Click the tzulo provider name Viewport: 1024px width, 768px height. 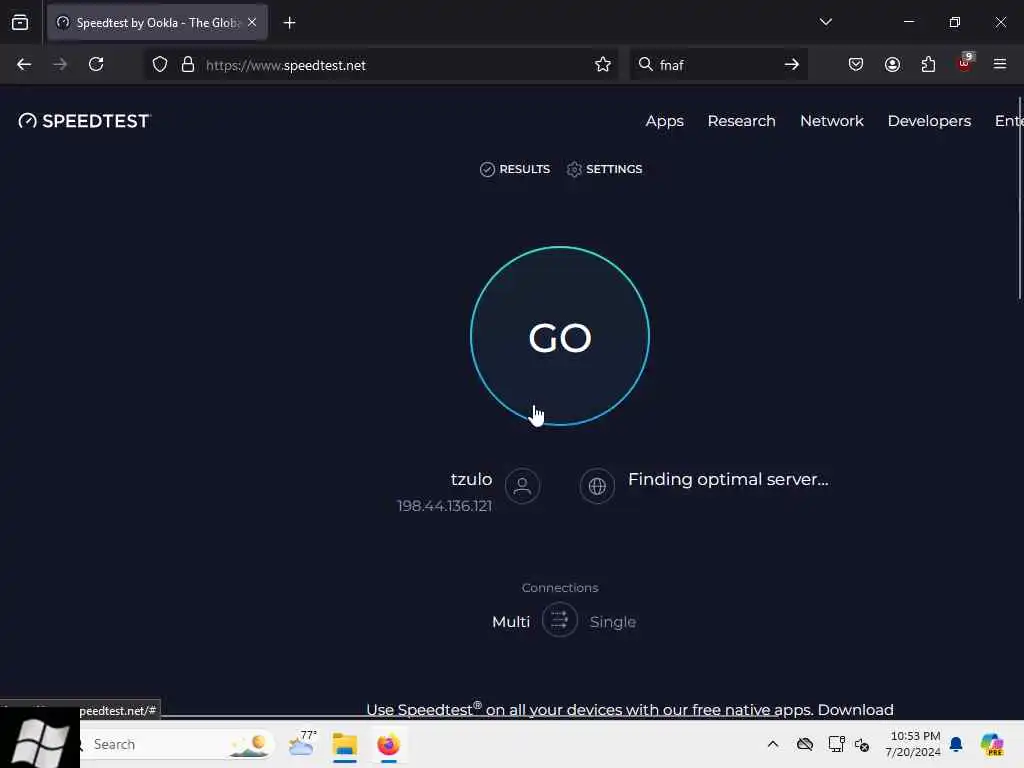[x=471, y=479]
